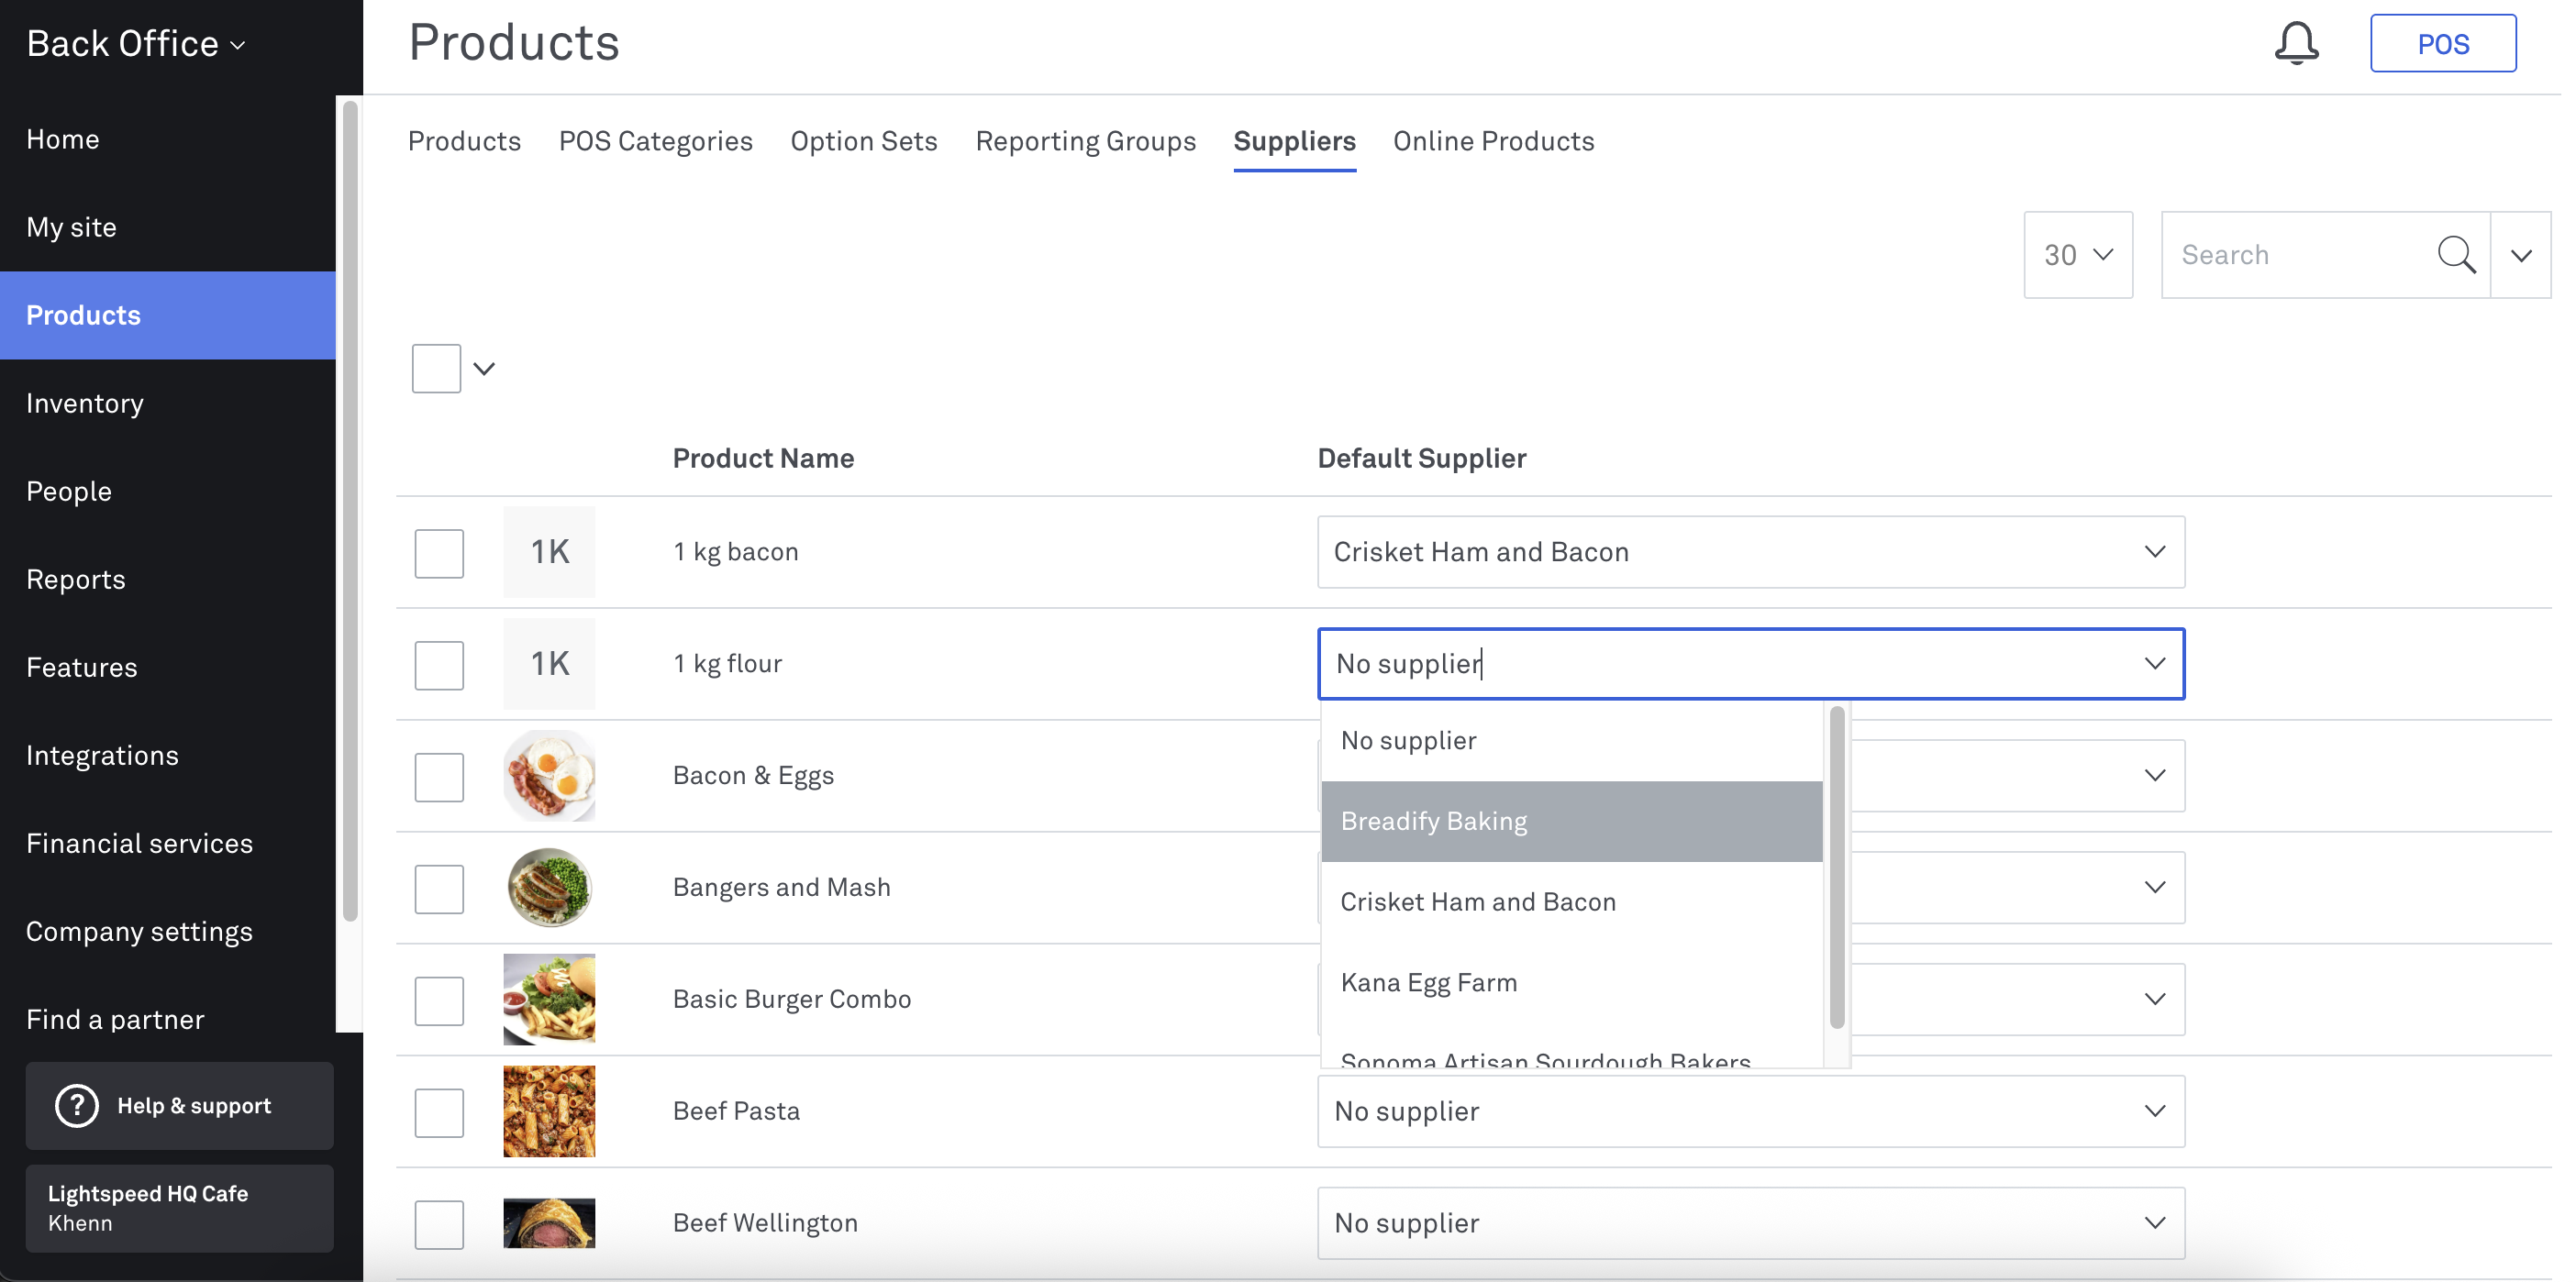Image resolution: width=2576 pixels, height=1282 pixels.
Task: Click into the Search field
Action: (2298, 255)
